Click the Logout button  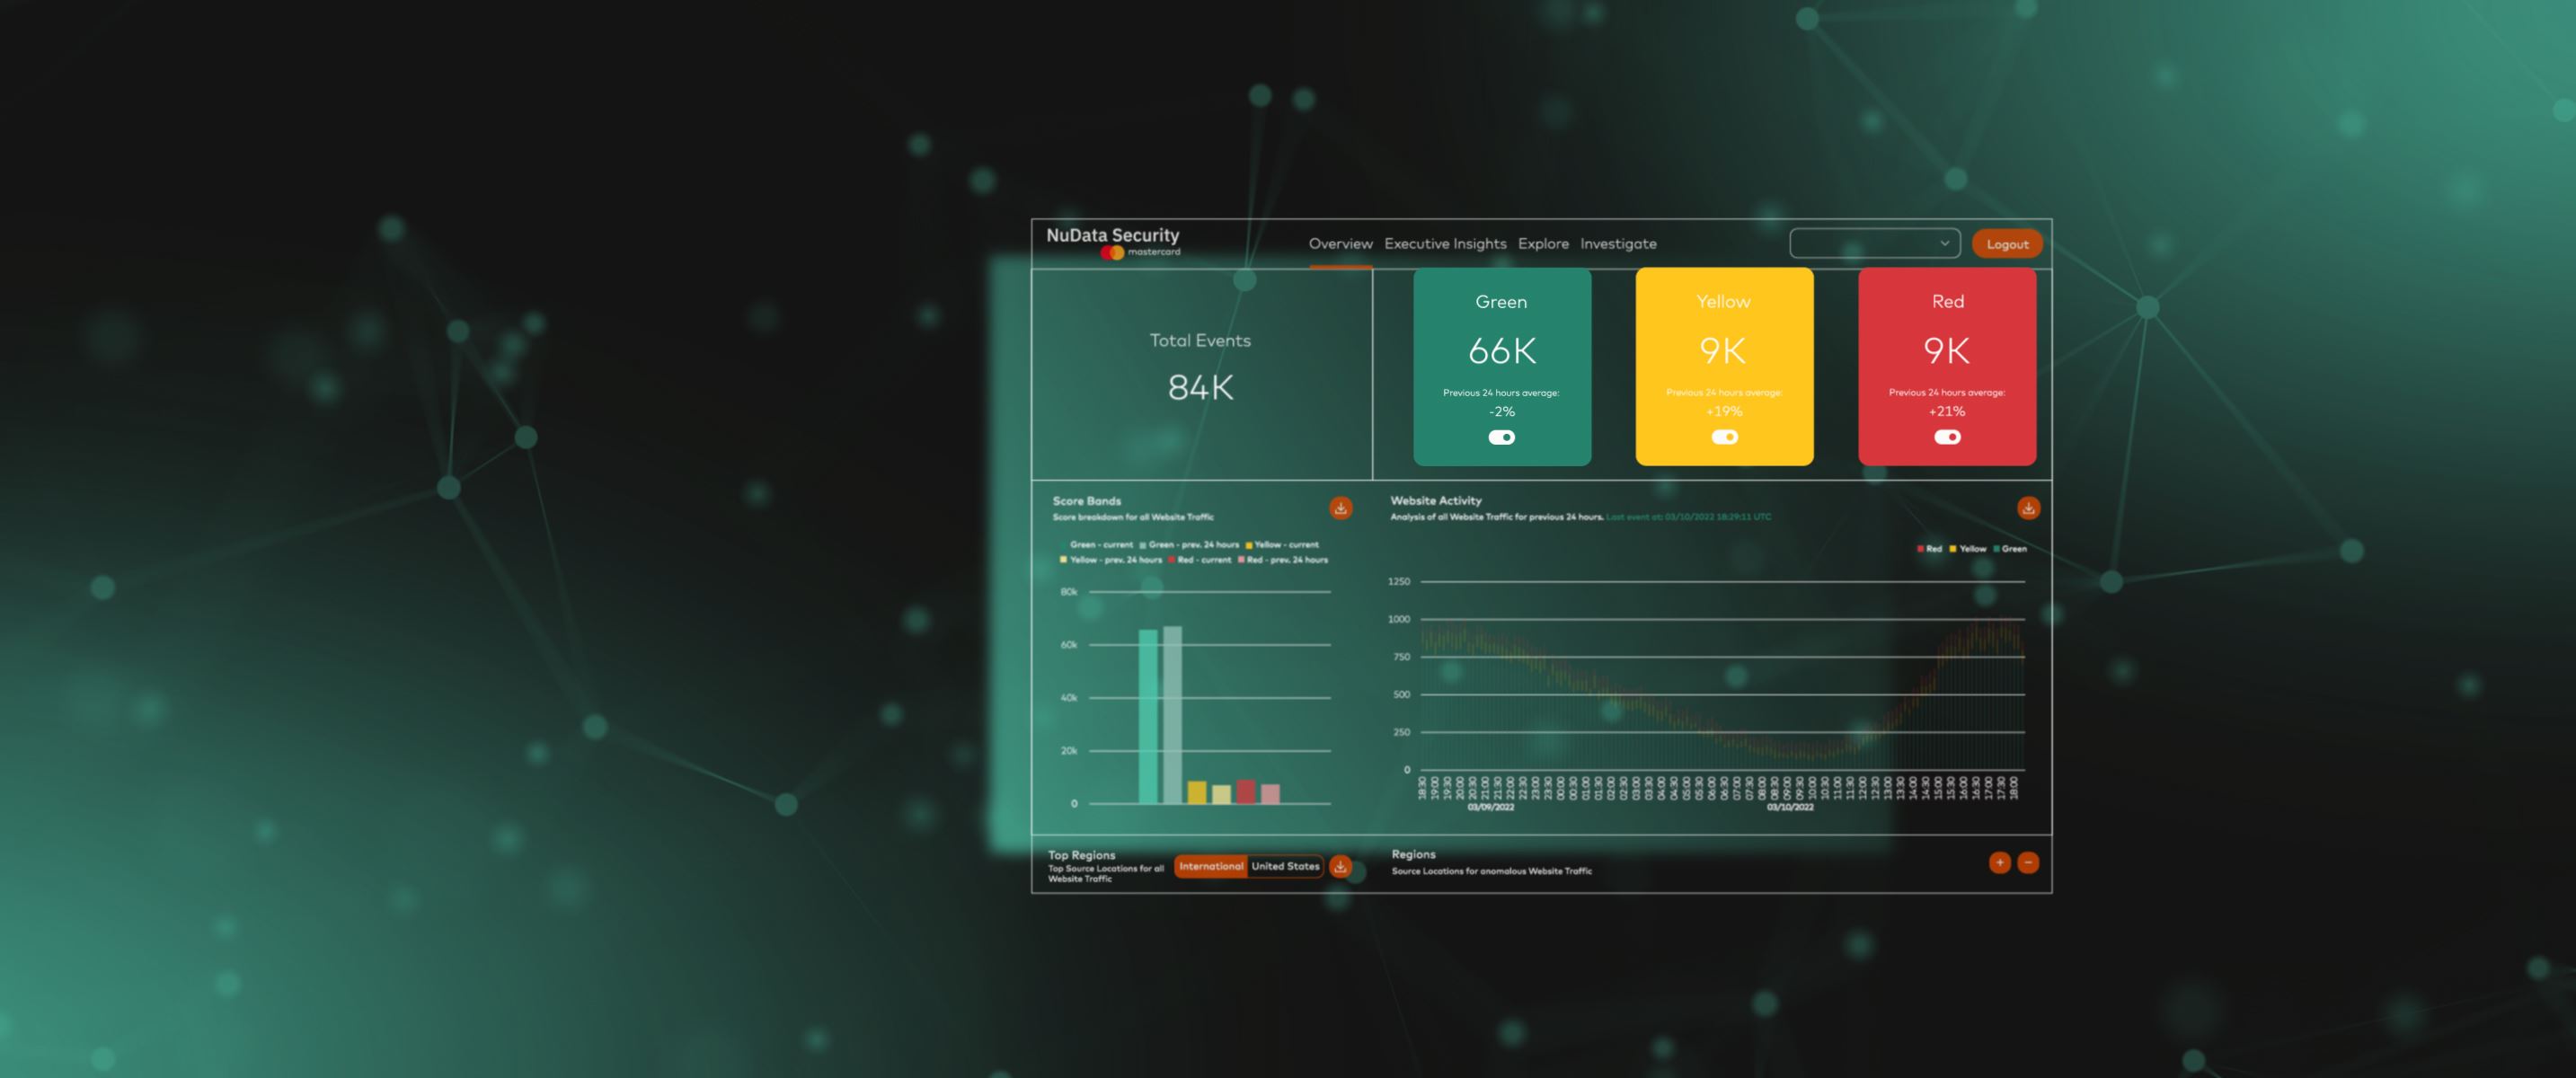[2007, 244]
